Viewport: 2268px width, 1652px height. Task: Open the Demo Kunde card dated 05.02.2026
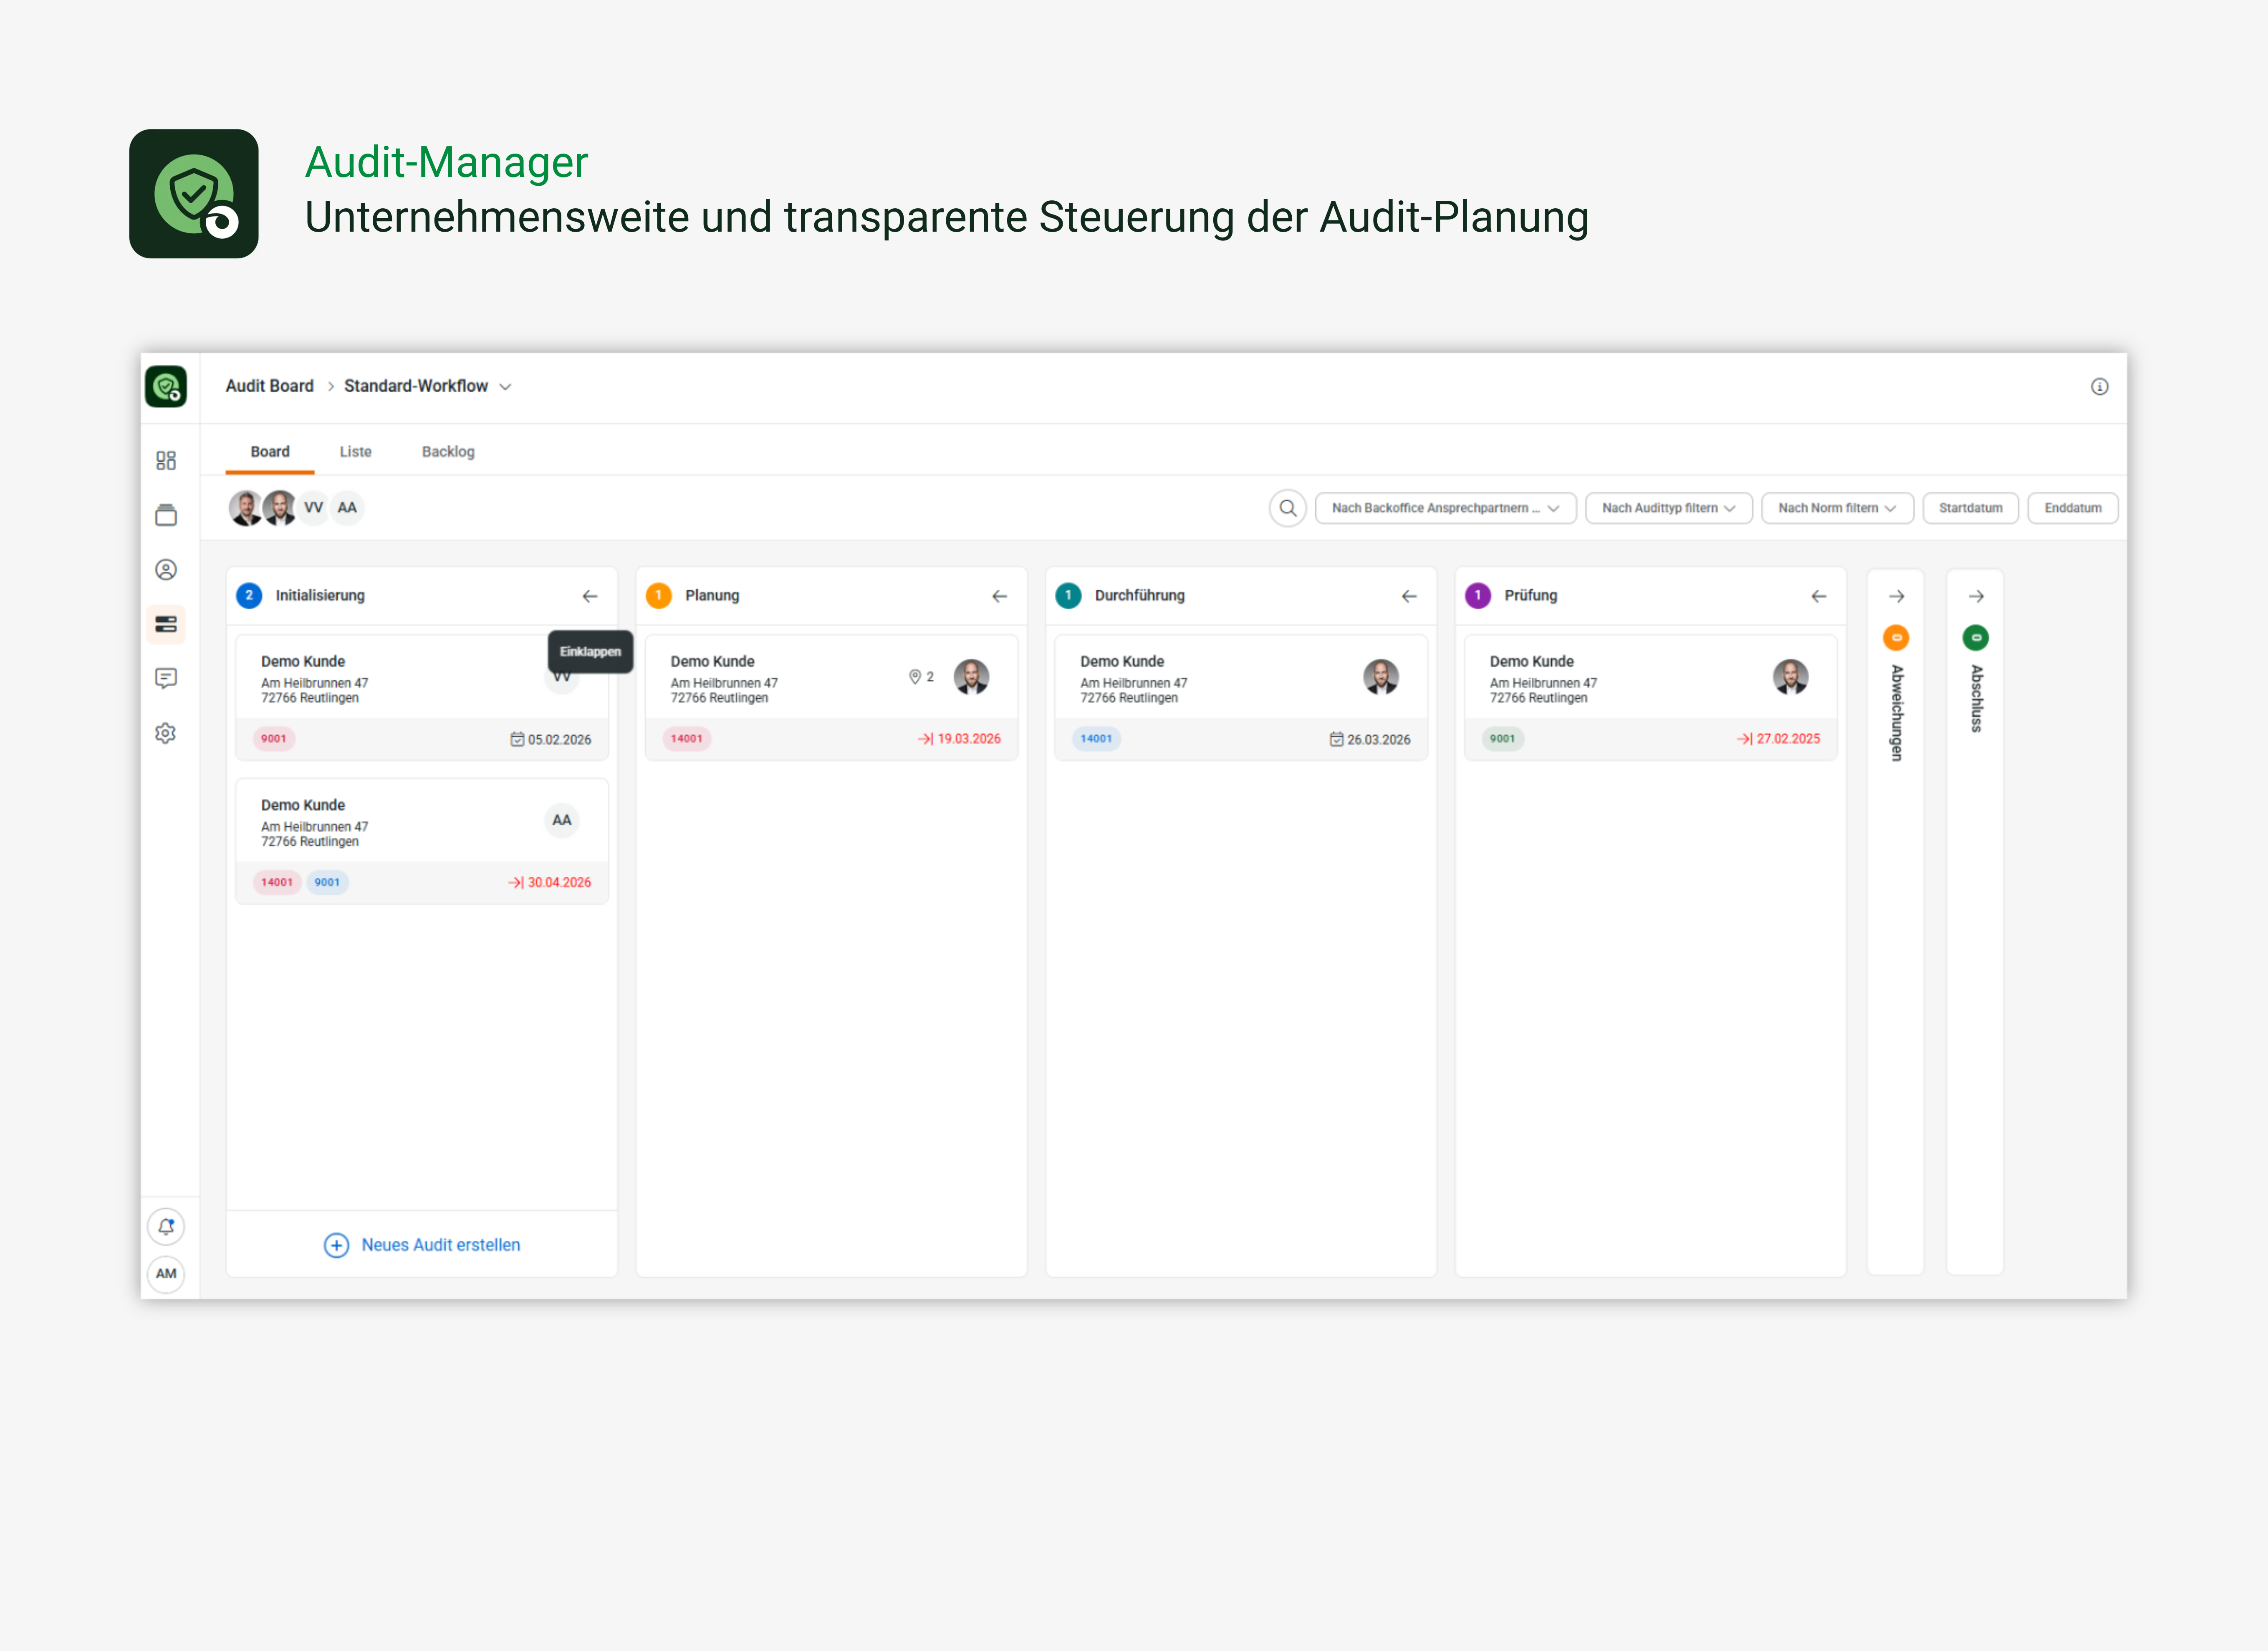422,698
